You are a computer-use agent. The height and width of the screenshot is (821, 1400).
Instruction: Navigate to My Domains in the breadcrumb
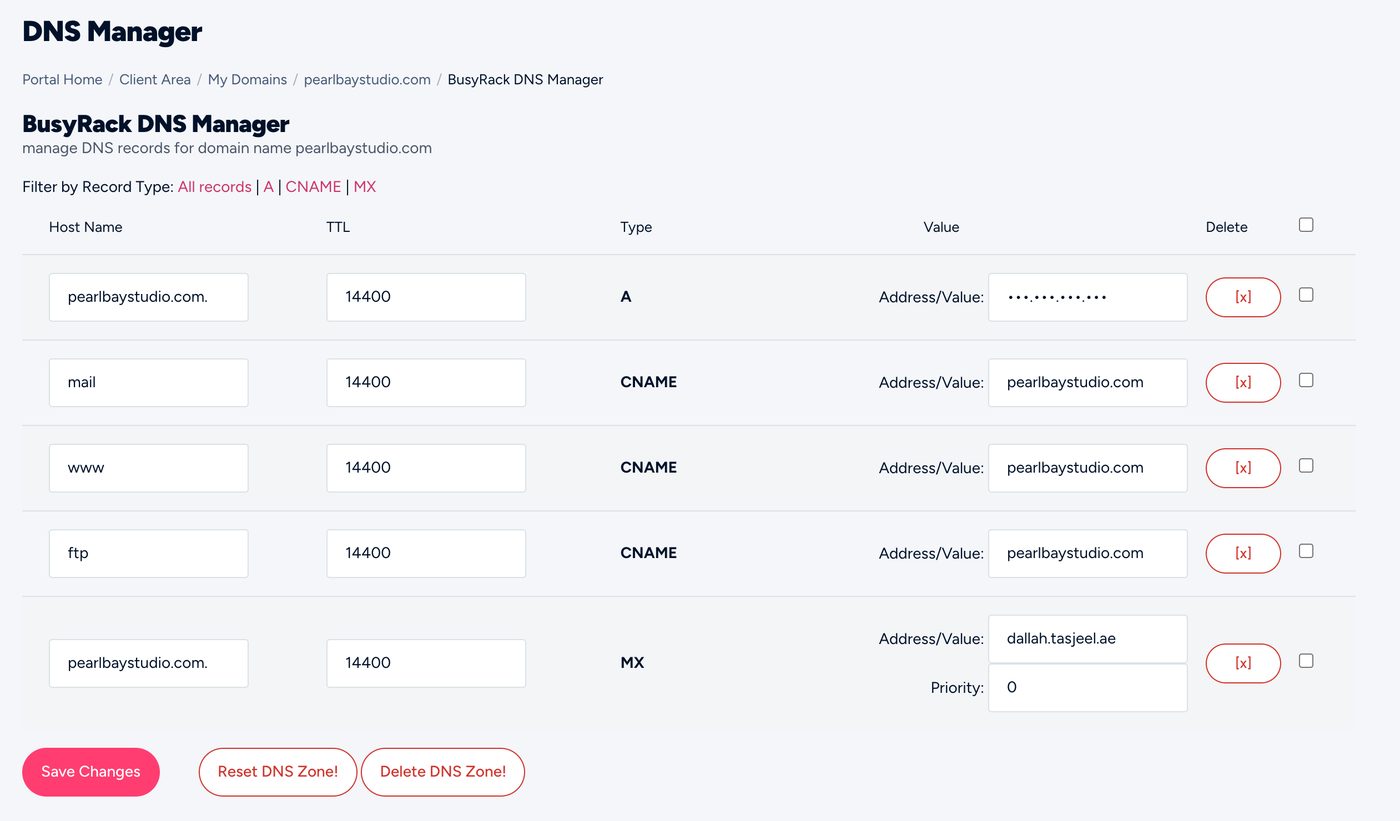click(247, 79)
